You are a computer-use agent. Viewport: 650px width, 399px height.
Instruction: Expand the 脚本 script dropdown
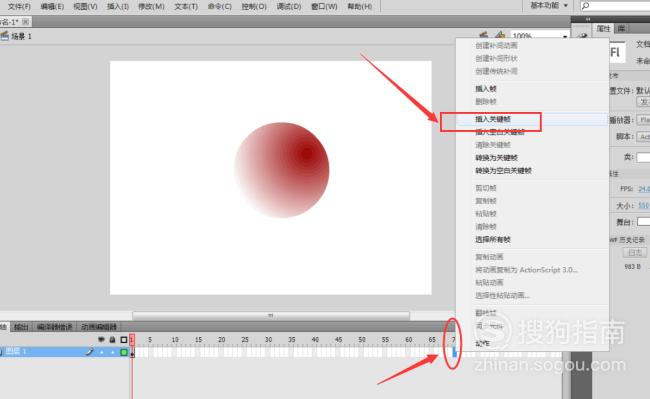(x=643, y=137)
